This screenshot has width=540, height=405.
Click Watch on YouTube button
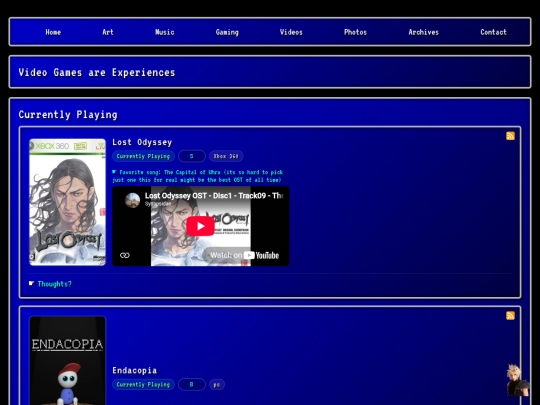pos(244,255)
